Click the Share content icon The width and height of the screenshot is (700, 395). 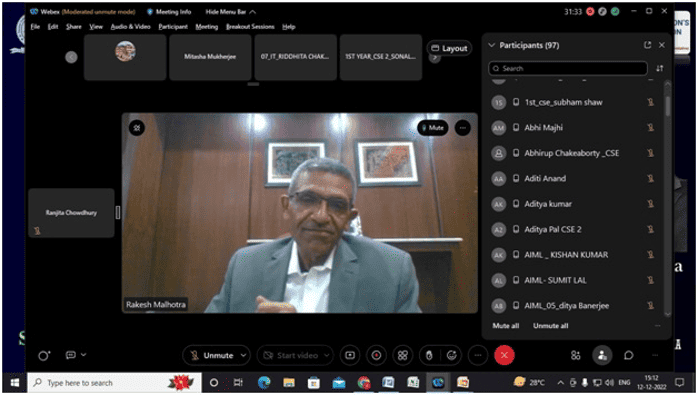pos(350,356)
